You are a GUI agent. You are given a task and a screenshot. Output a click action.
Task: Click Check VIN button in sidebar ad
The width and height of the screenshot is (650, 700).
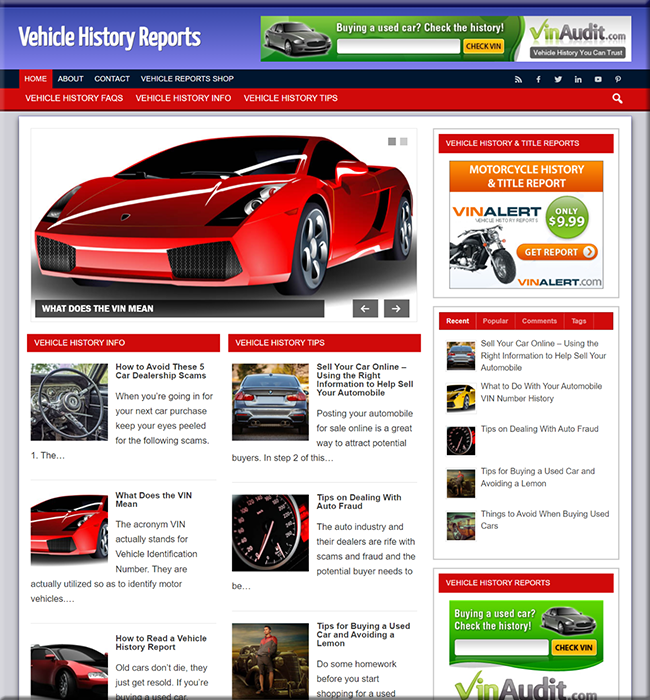point(574,647)
